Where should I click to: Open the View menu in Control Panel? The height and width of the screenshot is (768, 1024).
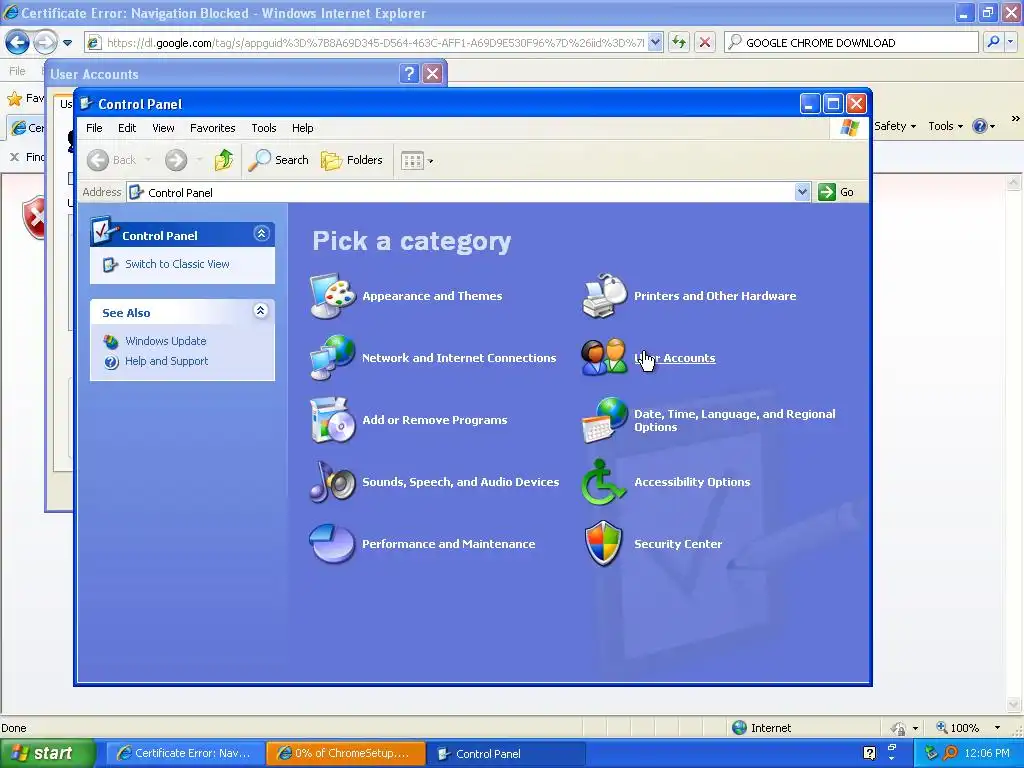coord(163,128)
